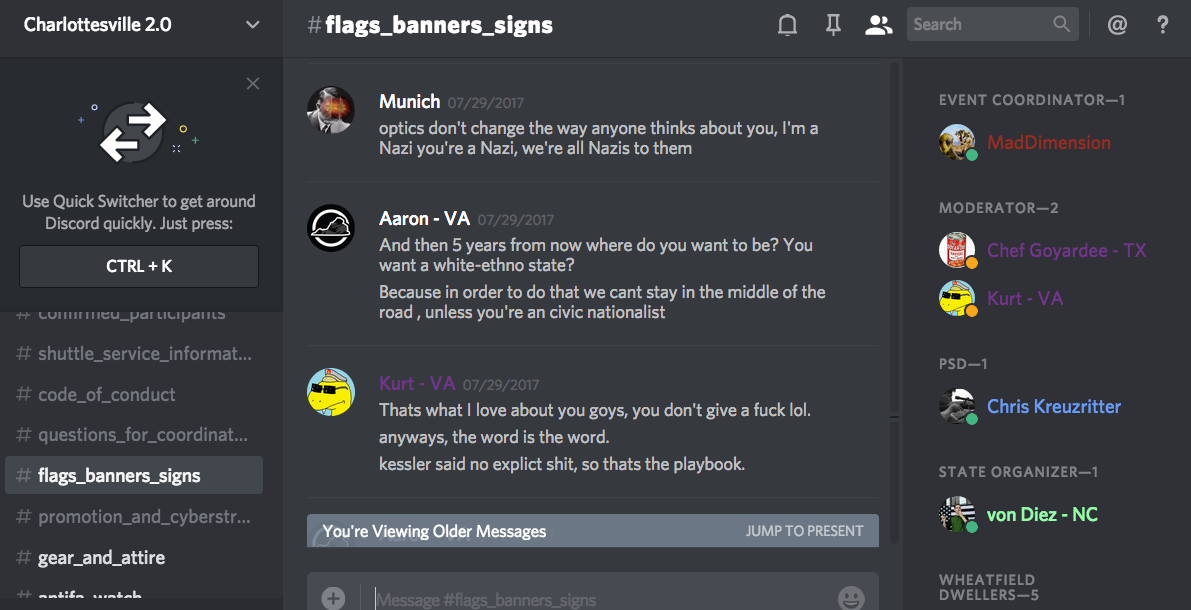1191x610 pixels.
Task: Click the attach file plus button
Action: 333,598
